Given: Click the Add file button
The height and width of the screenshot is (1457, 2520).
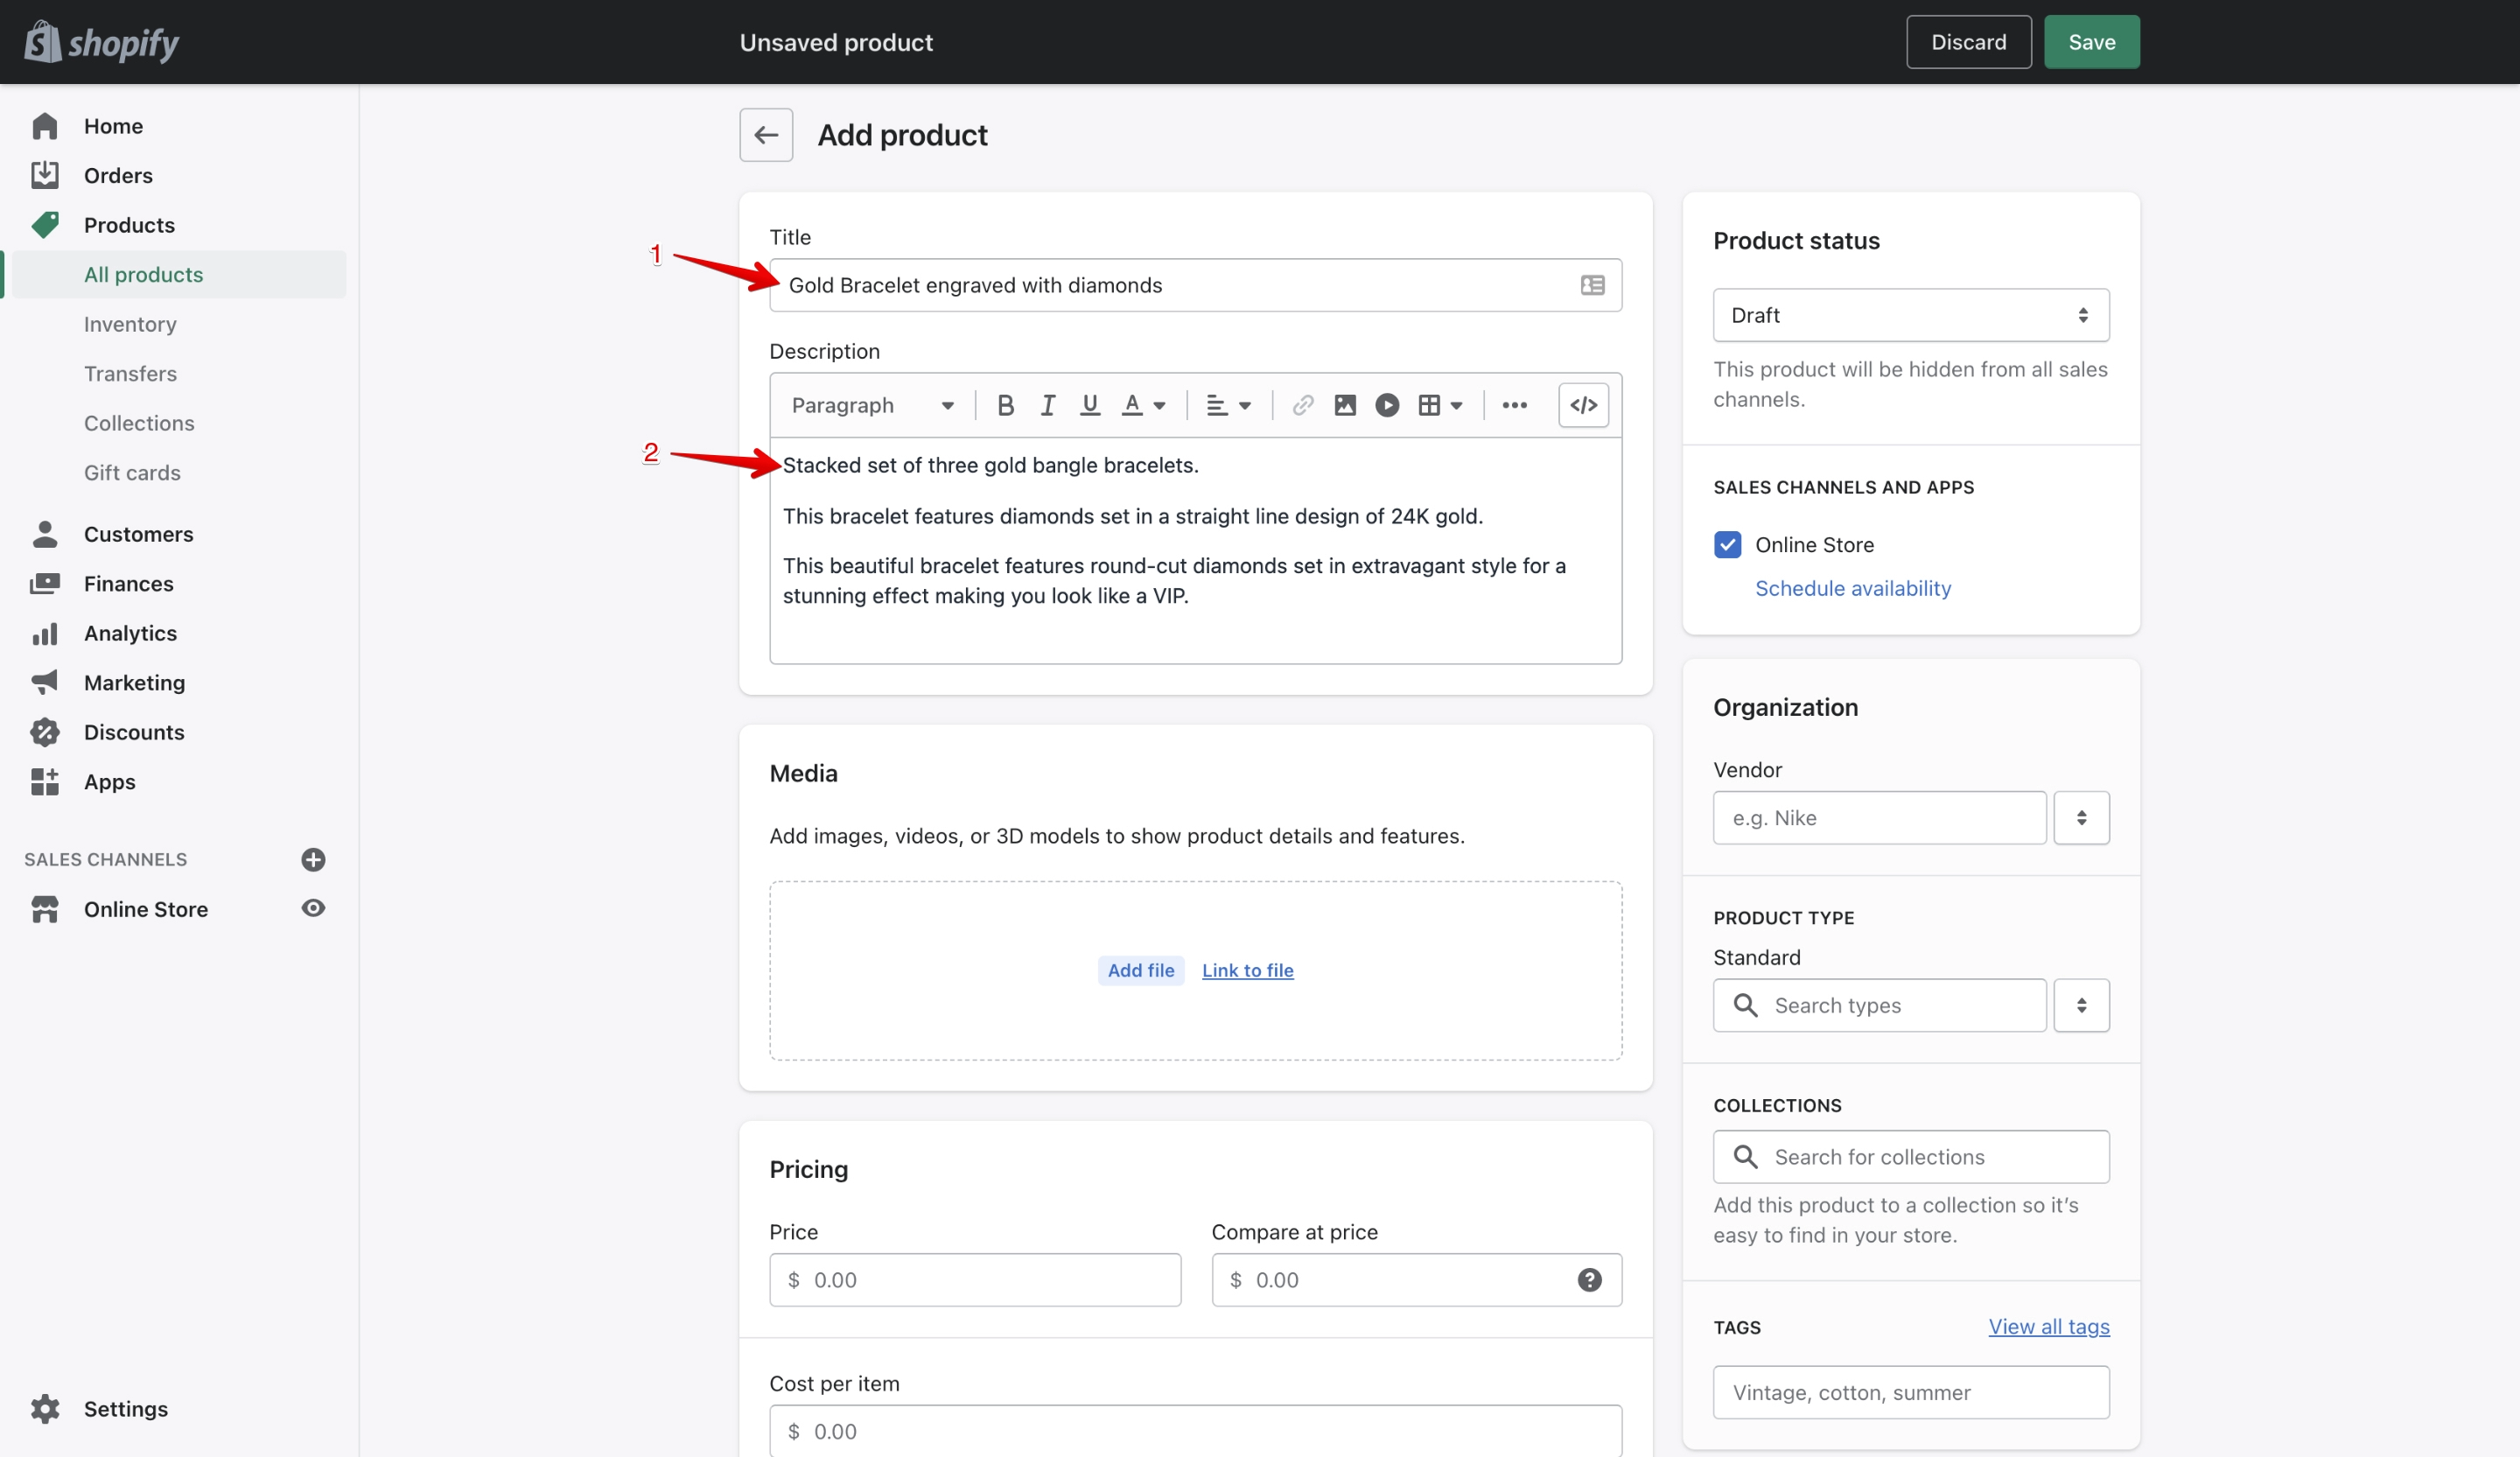Looking at the screenshot, I should click(x=1140, y=970).
